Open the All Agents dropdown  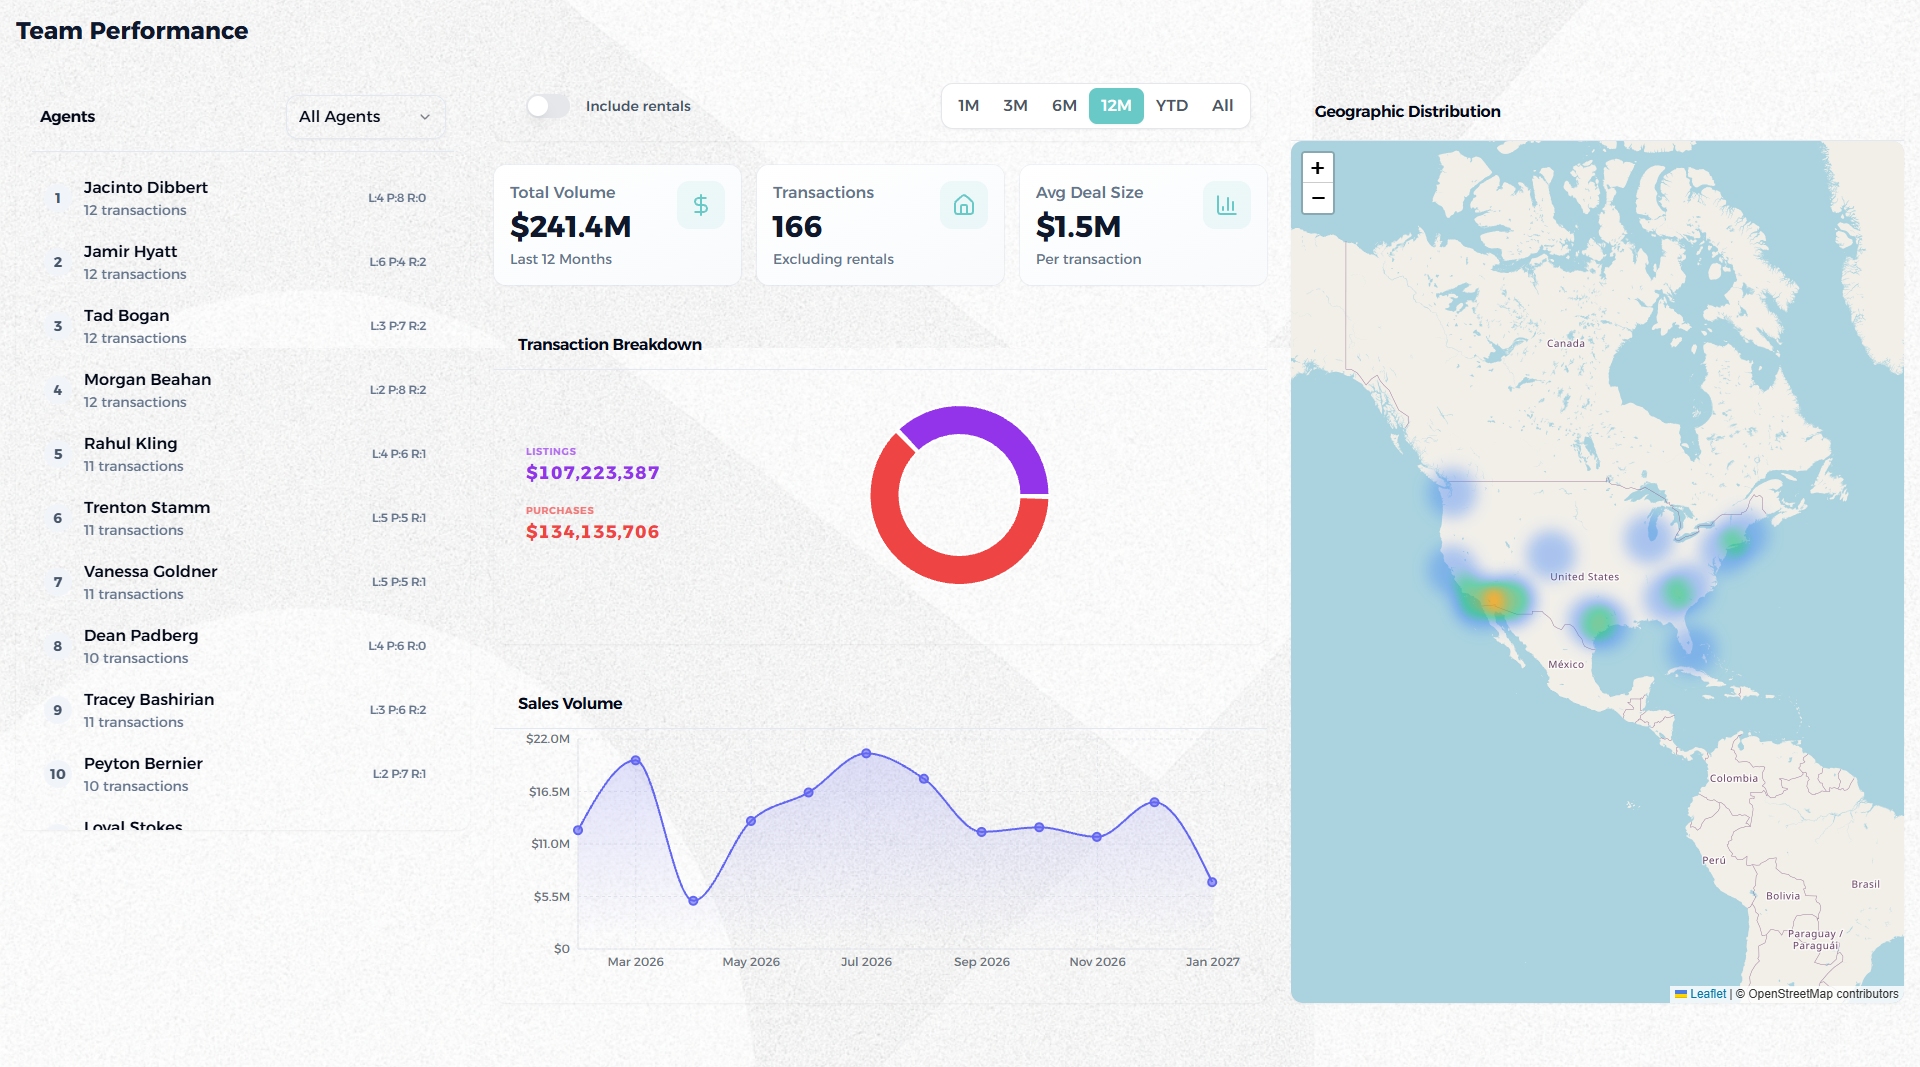click(365, 117)
